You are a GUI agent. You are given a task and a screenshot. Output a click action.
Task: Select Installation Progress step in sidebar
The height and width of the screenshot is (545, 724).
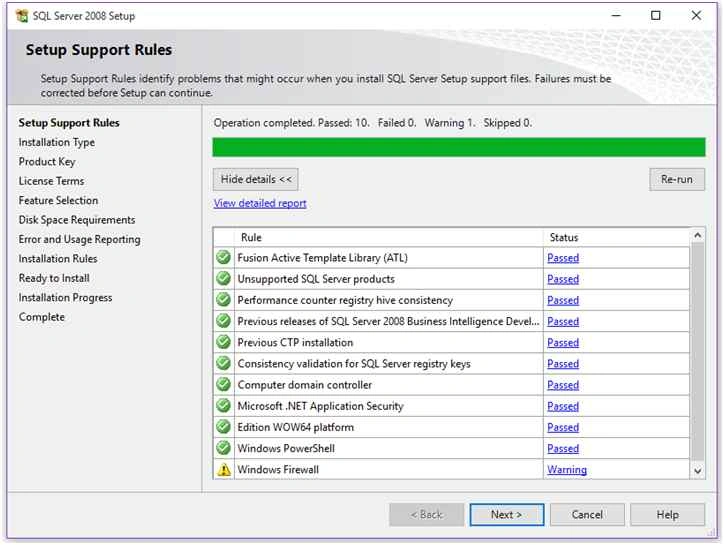coord(65,297)
